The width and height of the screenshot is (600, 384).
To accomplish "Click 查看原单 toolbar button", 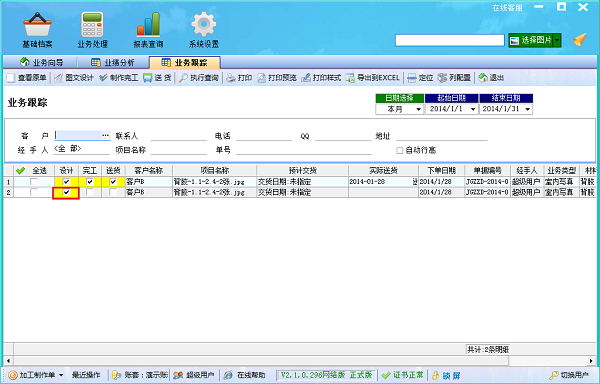I will (27, 78).
